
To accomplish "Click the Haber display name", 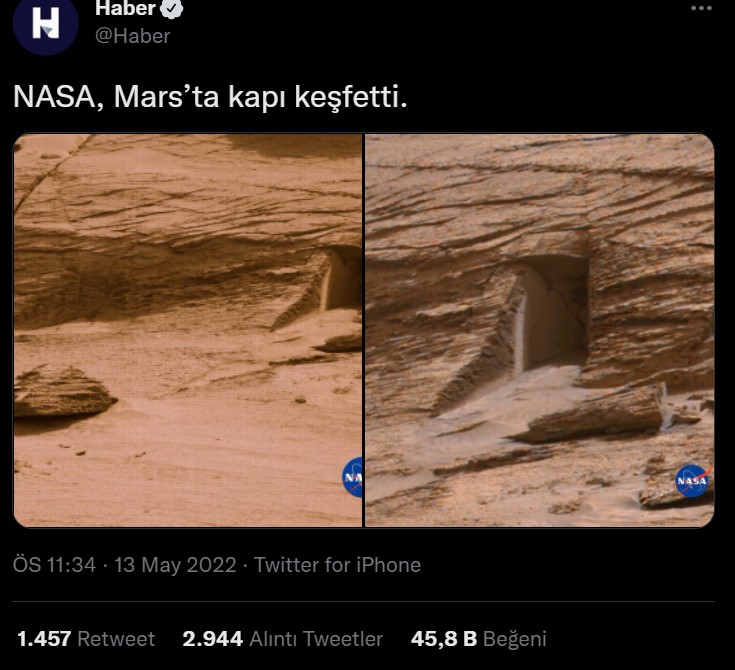I will tap(125, 8).
